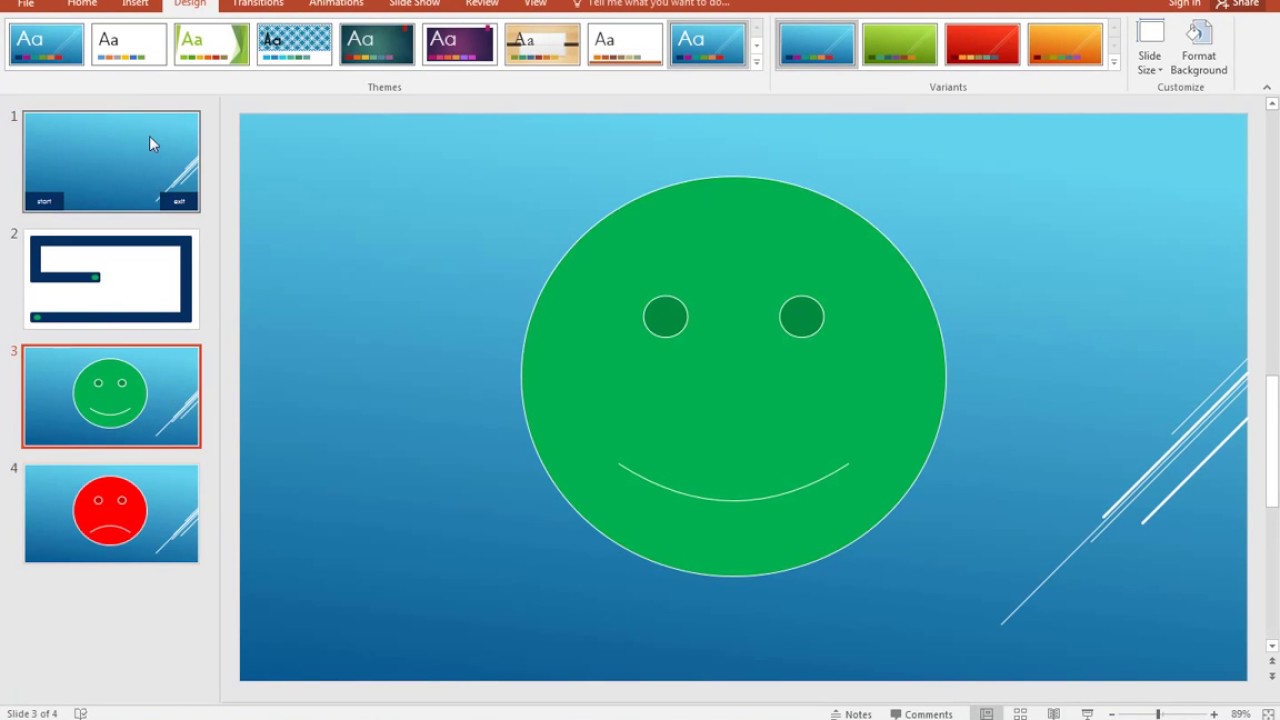Apply the blue diamond-pattern theme
Image resolution: width=1280 pixels, height=720 pixels.
click(294, 45)
